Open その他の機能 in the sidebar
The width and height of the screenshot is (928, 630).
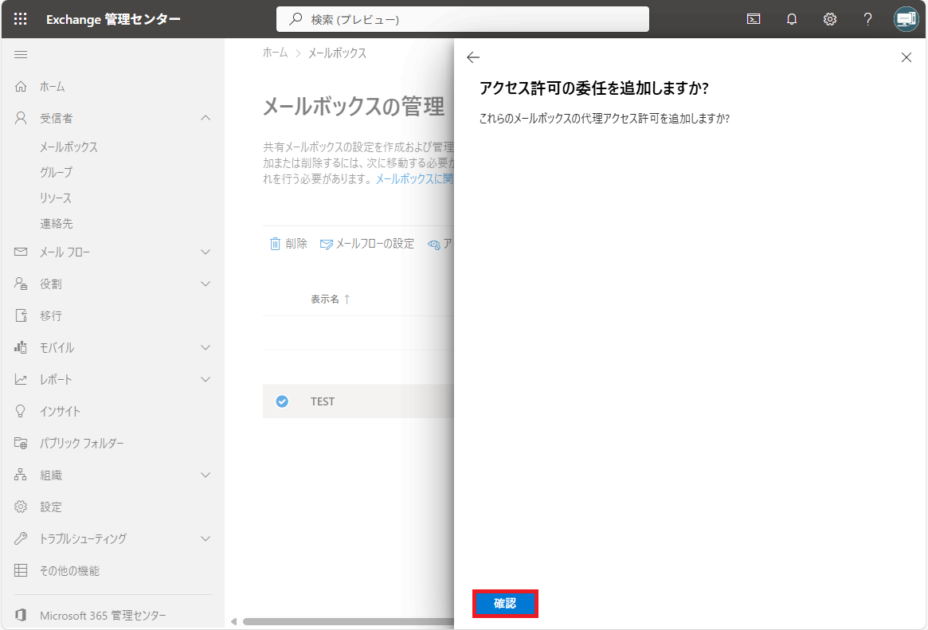[x=69, y=570]
